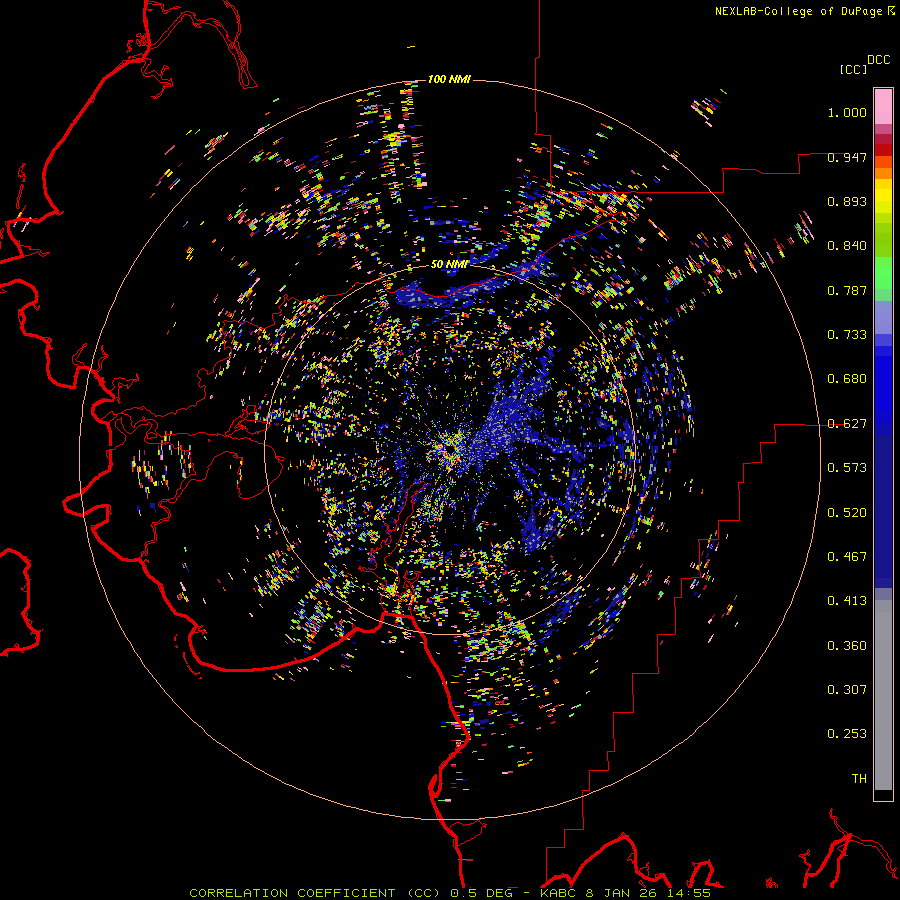The width and height of the screenshot is (900, 900).
Task: Click the 0.307 scale value
Action: pos(847,690)
